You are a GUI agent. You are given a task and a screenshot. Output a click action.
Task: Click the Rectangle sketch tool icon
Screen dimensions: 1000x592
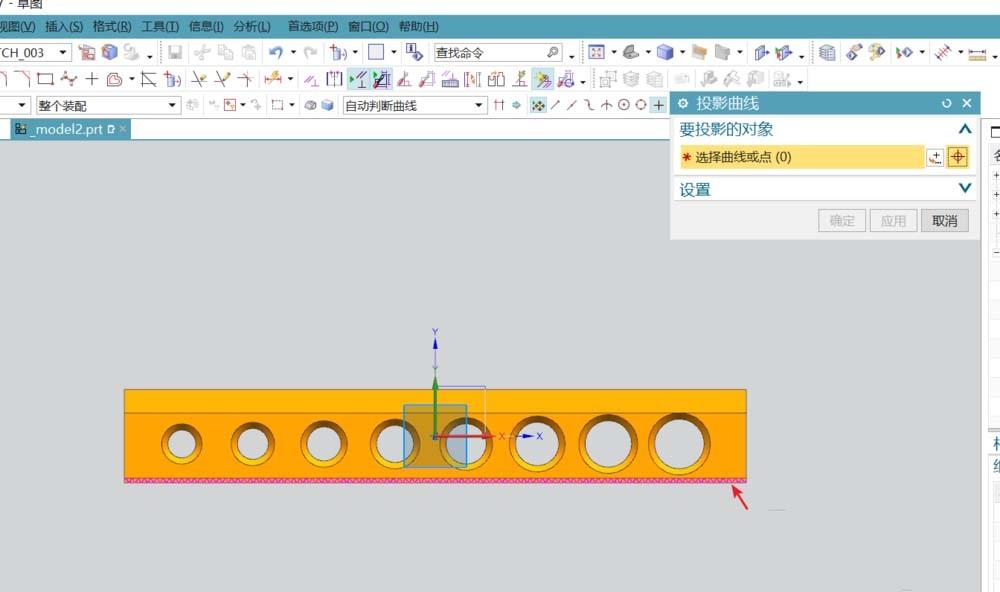click(44, 78)
